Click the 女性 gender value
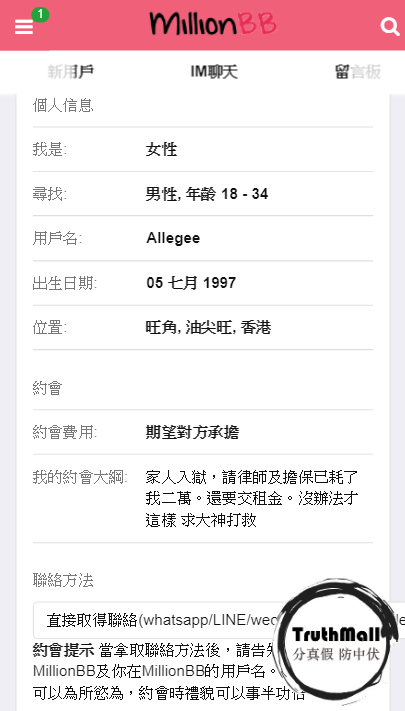The image size is (405, 711). (161, 150)
